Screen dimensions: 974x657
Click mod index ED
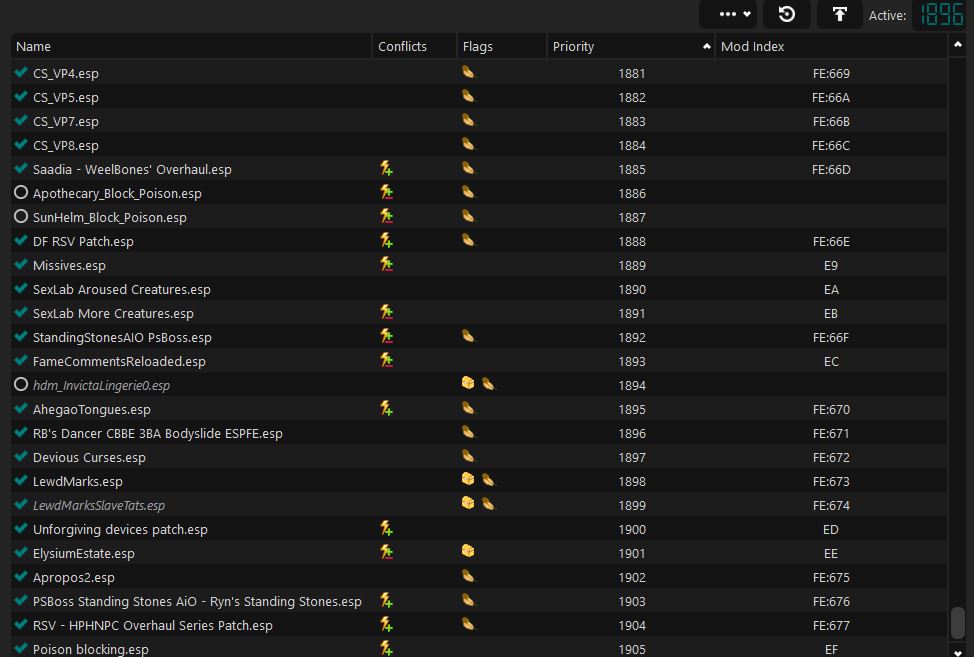coord(831,529)
